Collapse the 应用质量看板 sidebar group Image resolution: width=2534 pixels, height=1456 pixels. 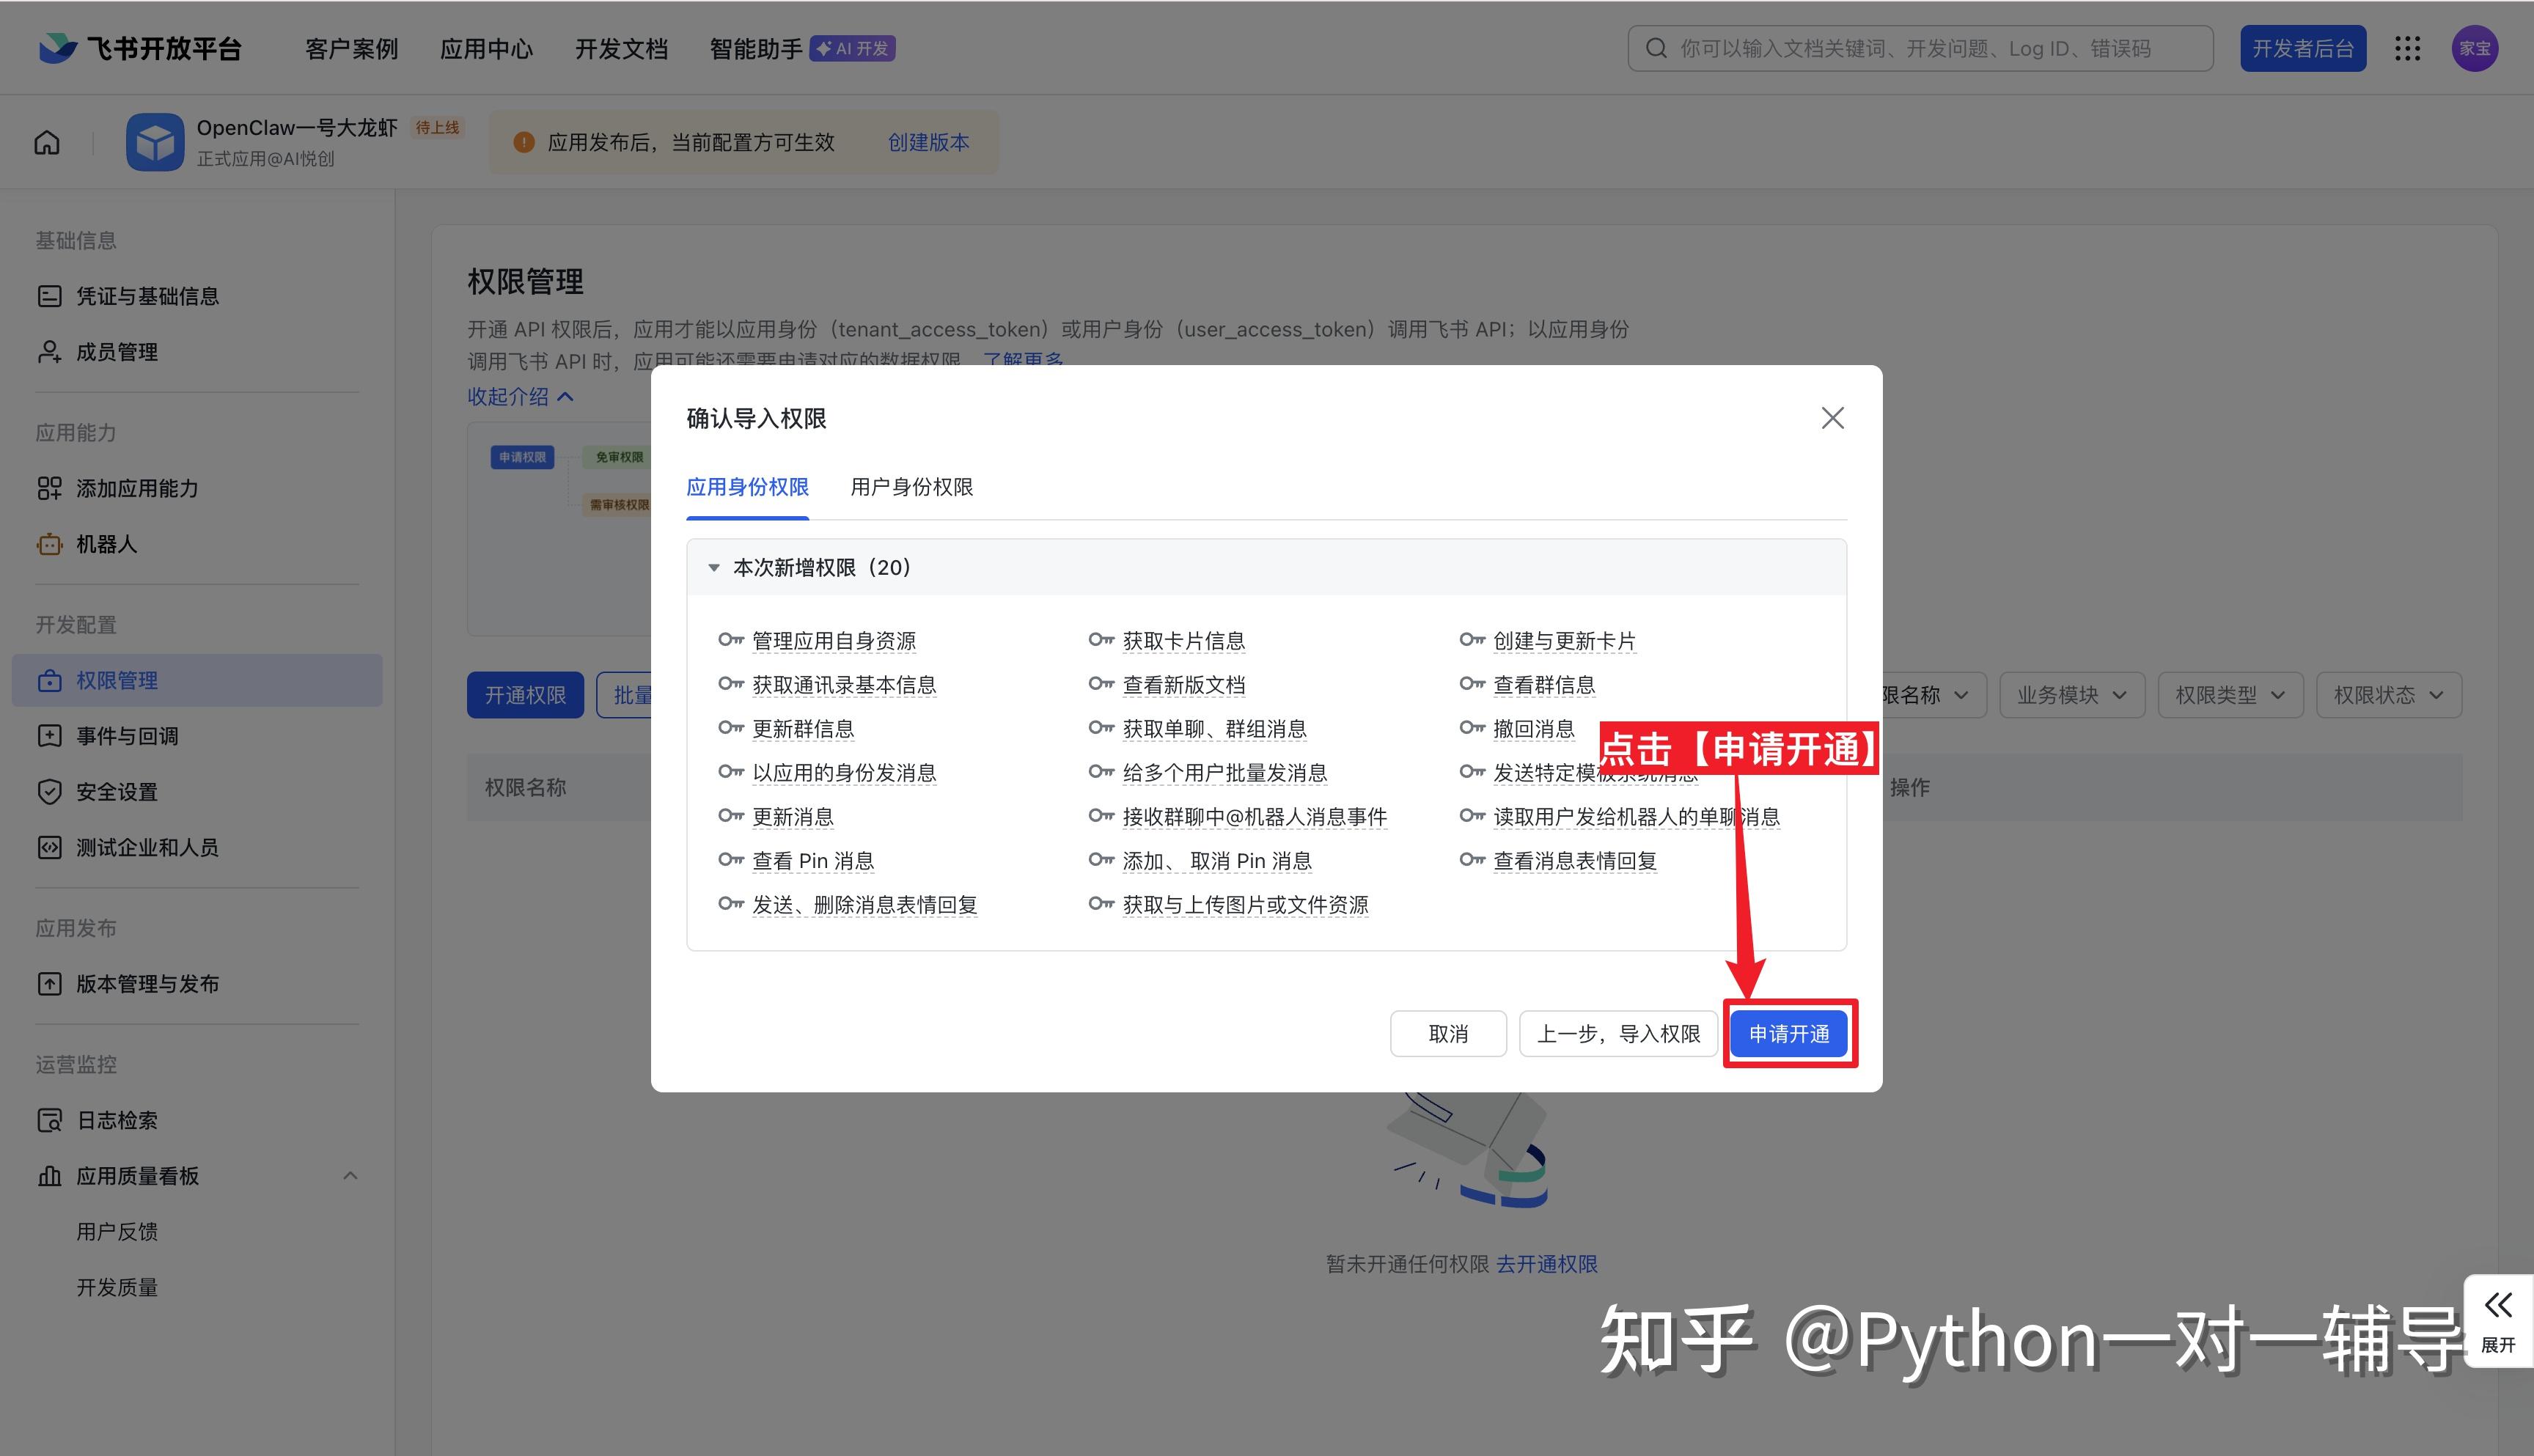tap(350, 1176)
